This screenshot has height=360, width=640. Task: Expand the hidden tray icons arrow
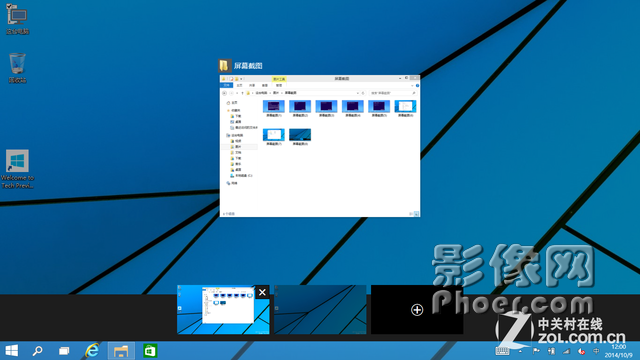520,351
